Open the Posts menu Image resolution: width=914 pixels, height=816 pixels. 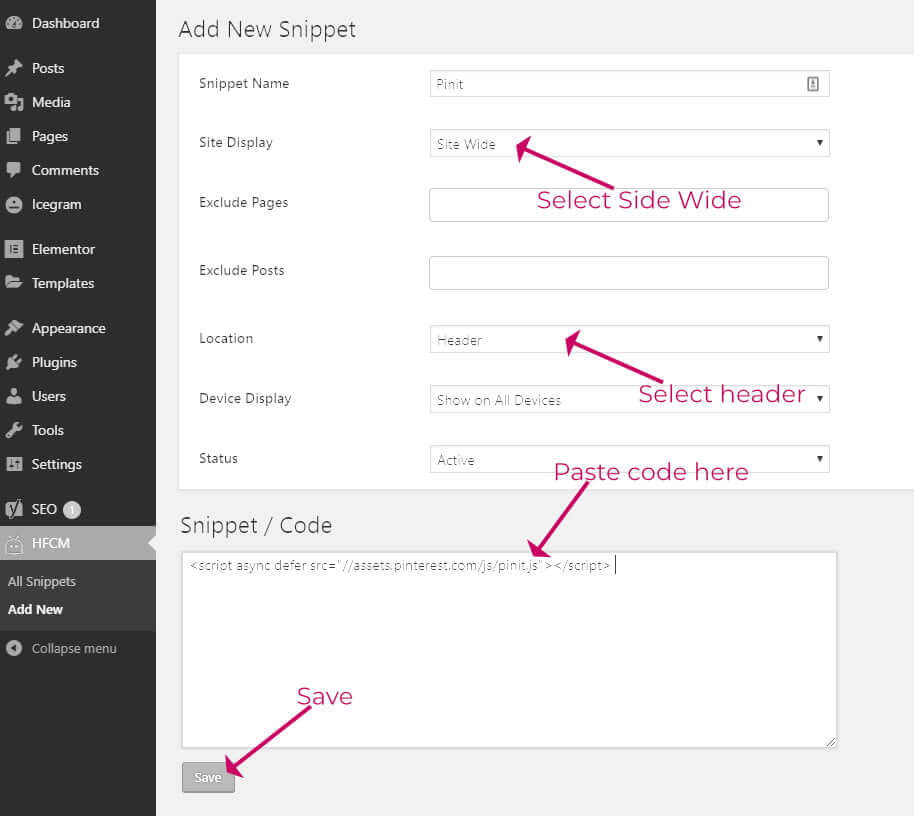[x=78, y=68]
